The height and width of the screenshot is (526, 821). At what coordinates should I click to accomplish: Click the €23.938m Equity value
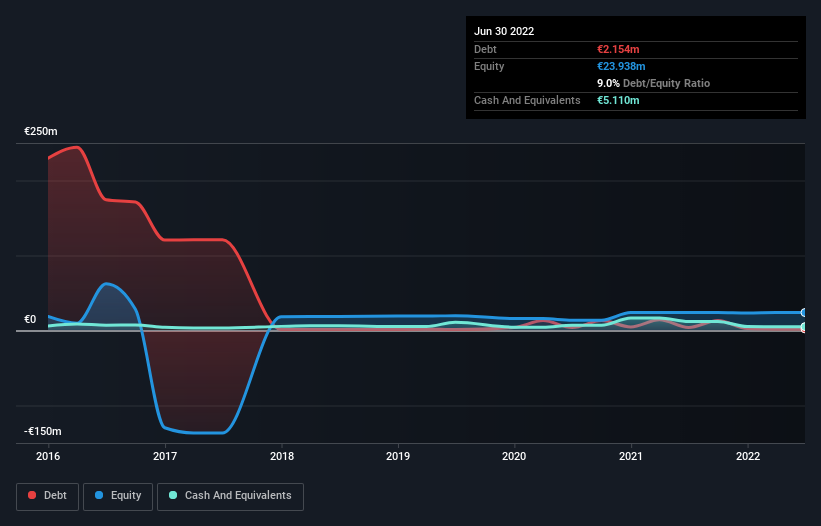621,66
